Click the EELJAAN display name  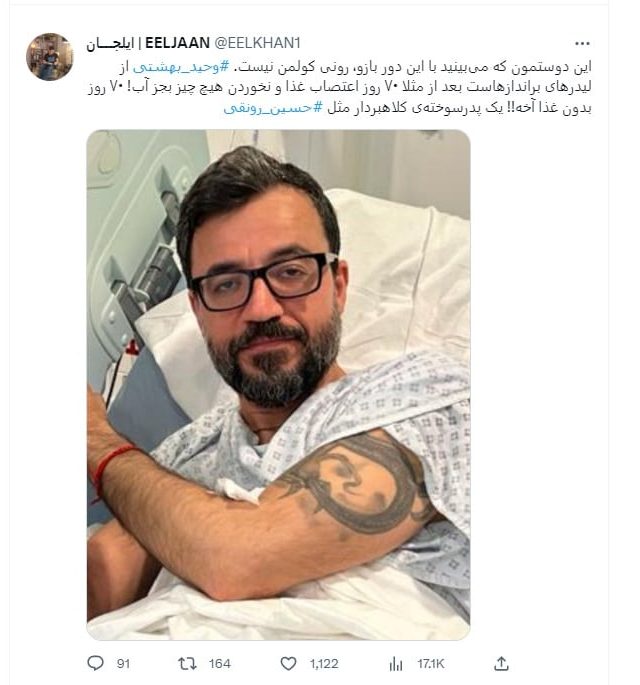point(177,43)
